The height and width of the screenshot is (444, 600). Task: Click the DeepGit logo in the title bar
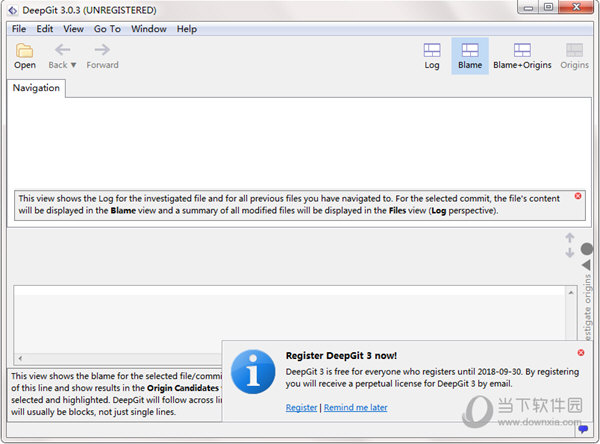[13, 10]
